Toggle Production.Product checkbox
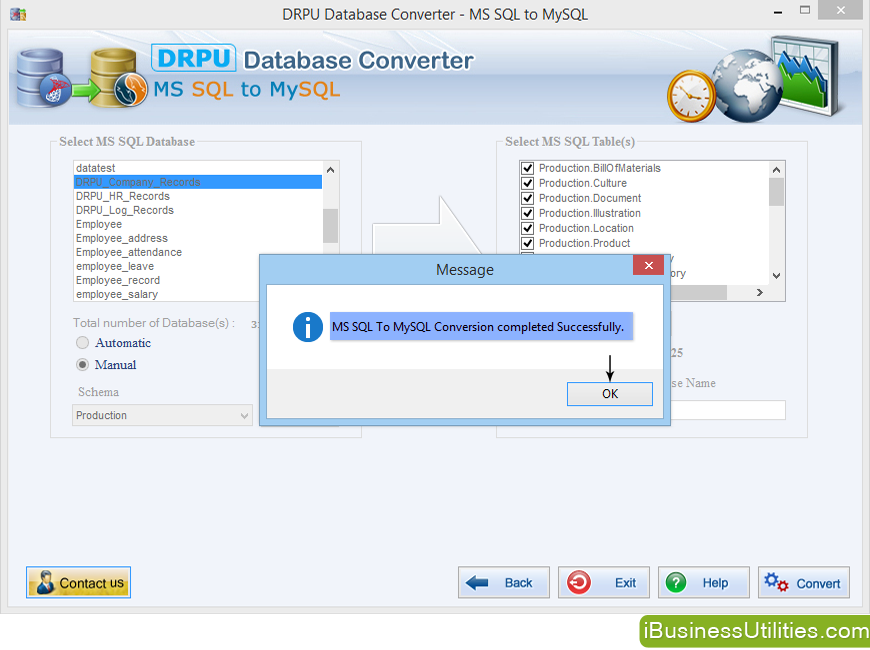Viewport: 870px width, 650px height. coord(527,243)
